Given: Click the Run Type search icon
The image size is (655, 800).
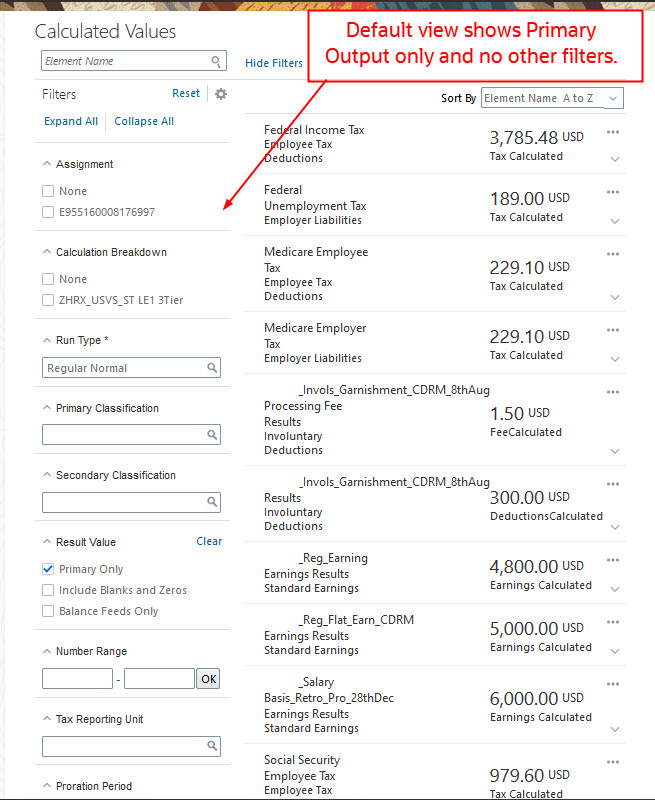Looking at the screenshot, I should [212, 368].
